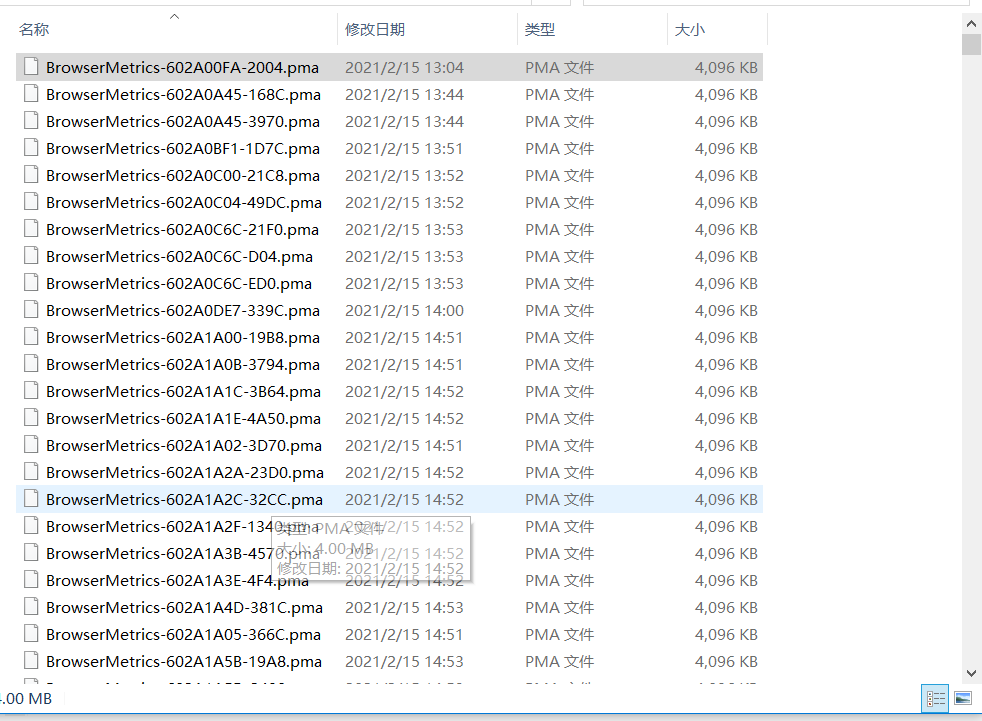
Task: Click file icon next to BrowserMetrics-602A1A5B-19A8.pma
Action: click(30, 661)
